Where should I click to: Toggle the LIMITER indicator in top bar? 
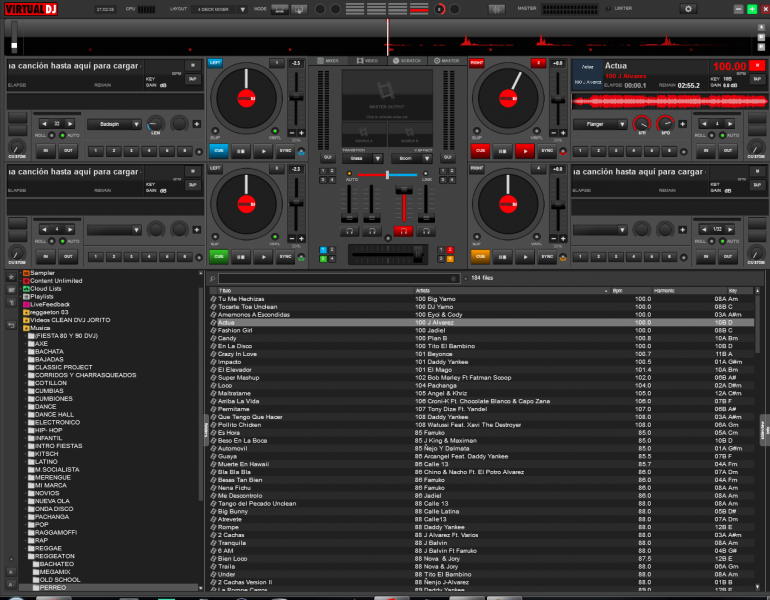pyautogui.click(x=609, y=9)
